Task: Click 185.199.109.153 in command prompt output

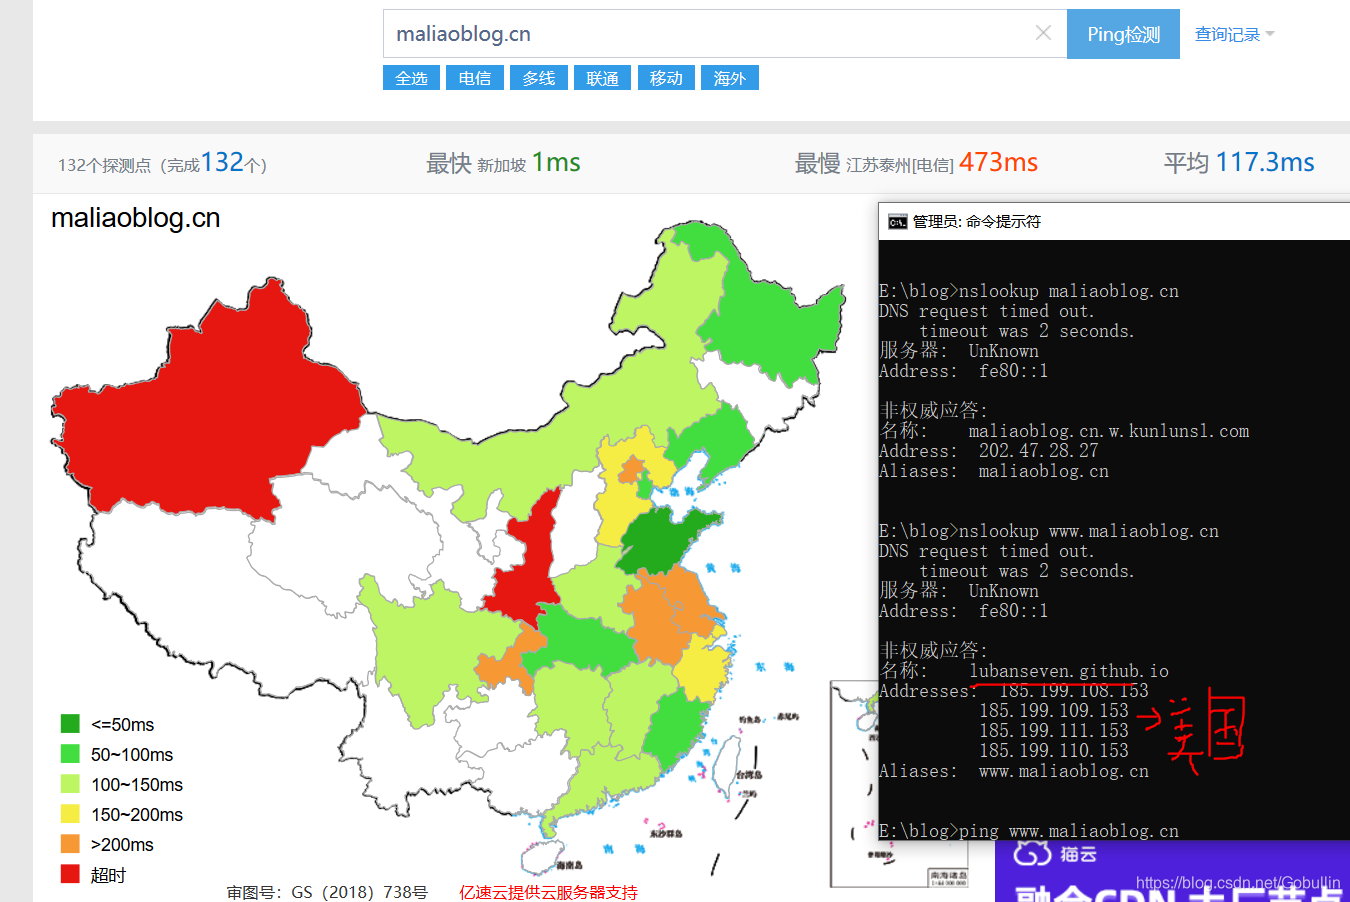Action: pos(1053,711)
